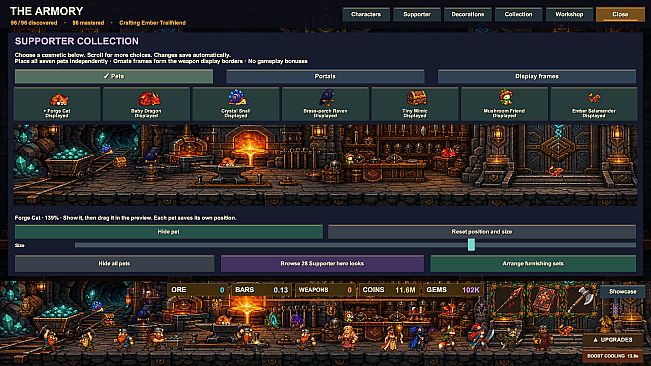The height and width of the screenshot is (366, 651).
Task: Browse 28 Supporter hero looks
Action: (322, 264)
